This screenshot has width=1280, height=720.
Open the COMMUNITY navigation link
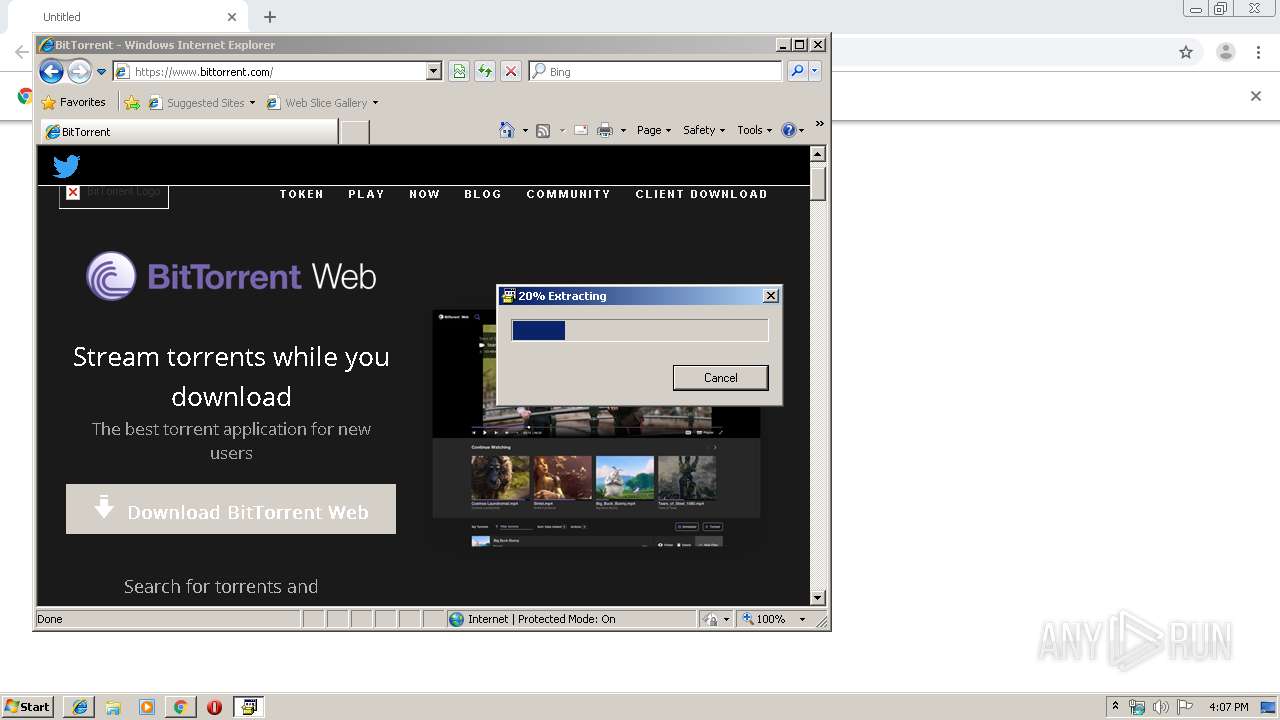(x=568, y=194)
